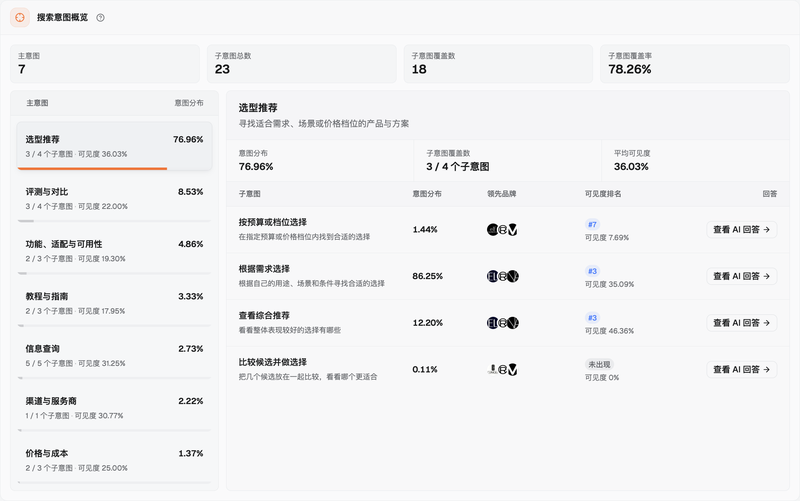Select the 价格与成本 intent item
The width and height of the screenshot is (800, 501).
pyautogui.click(x=114, y=461)
